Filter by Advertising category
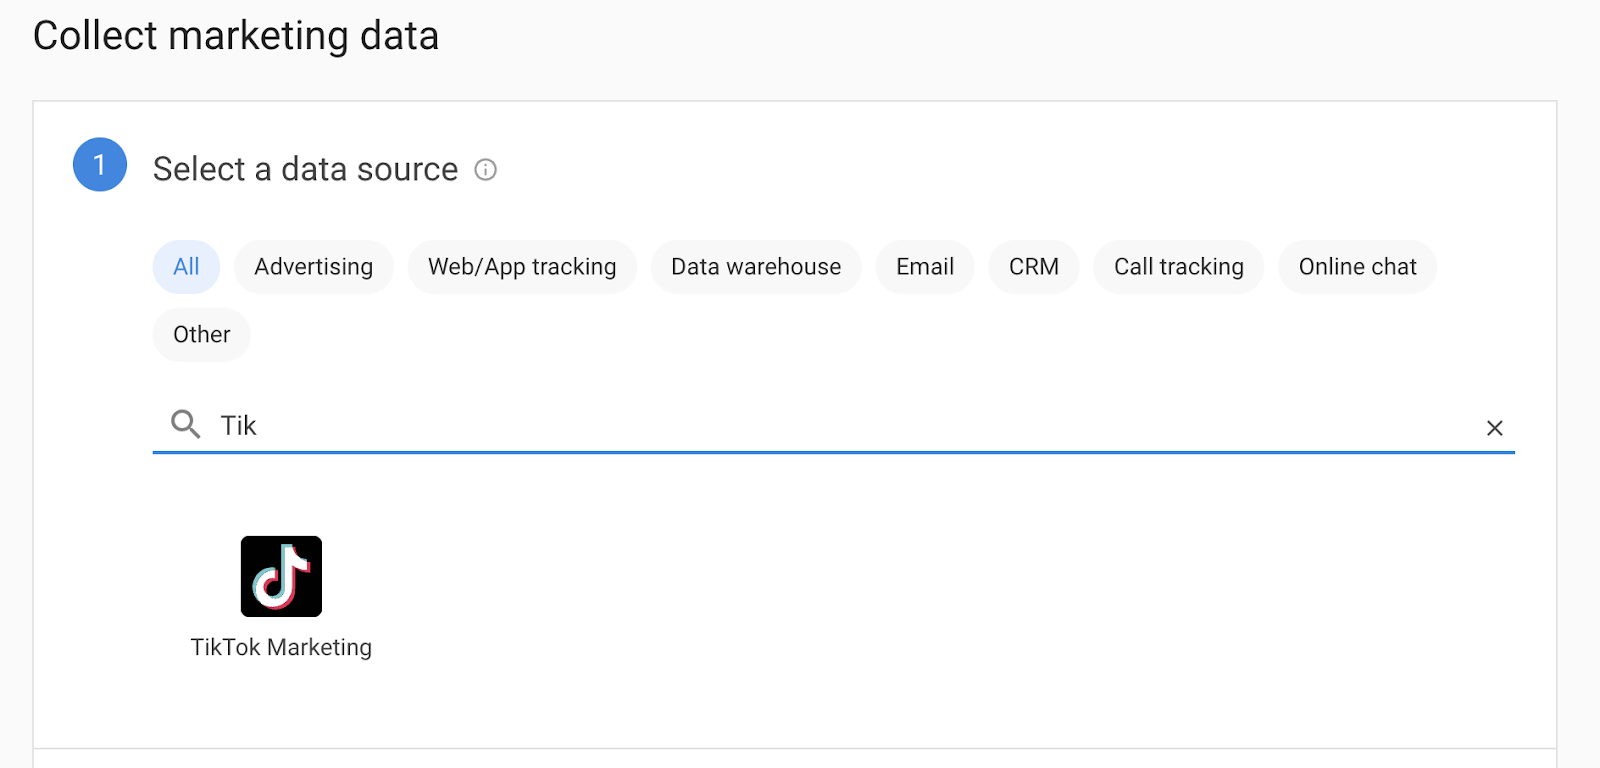1600x768 pixels. [x=313, y=267]
